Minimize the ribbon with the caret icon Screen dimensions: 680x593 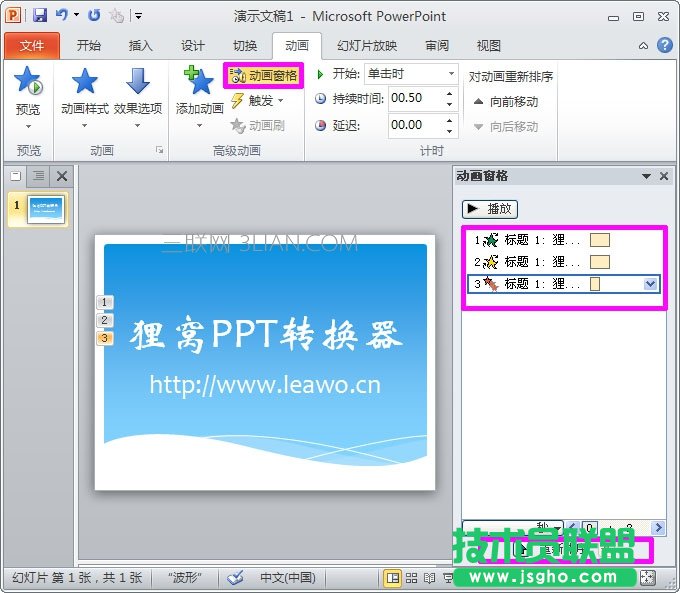pos(644,46)
